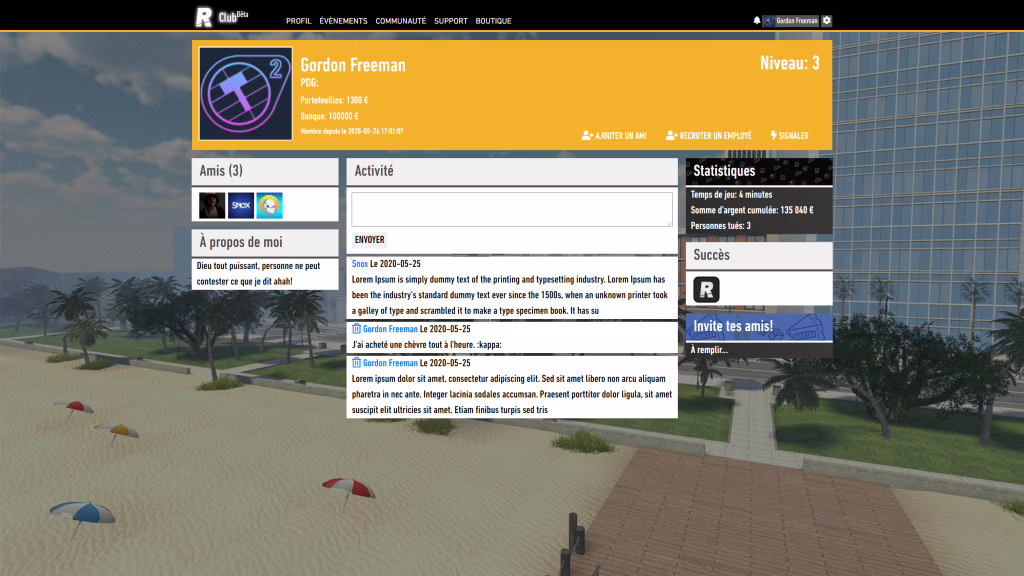The height and width of the screenshot is (576, 1024).
Task: Click RECRUTER UN EMPLOYÉ
Action: click(715, 136)
